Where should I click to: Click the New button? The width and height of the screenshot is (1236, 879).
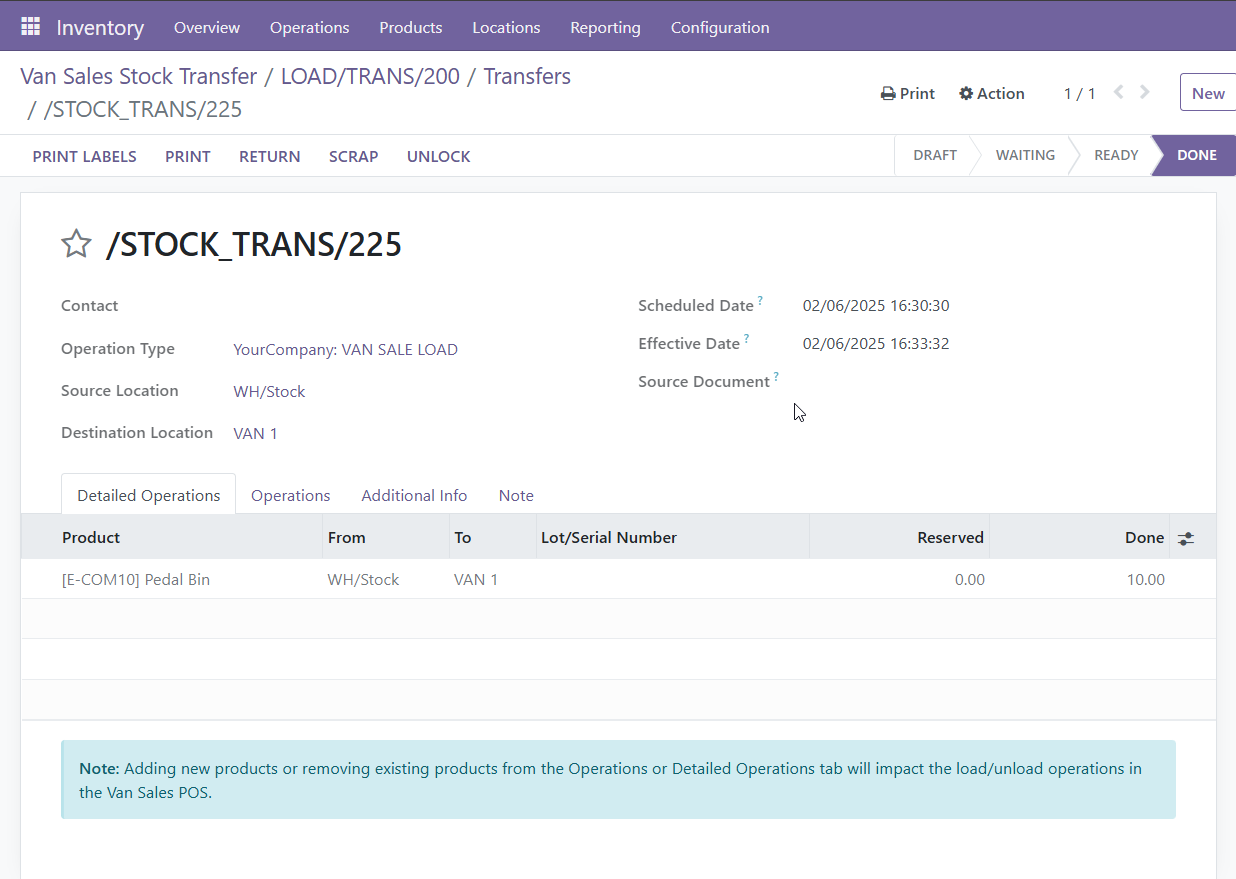point(1207,93)
